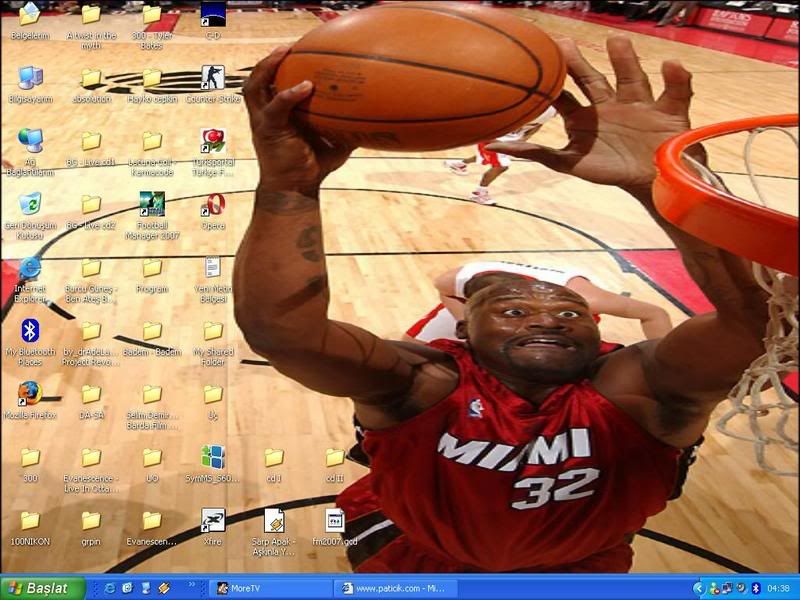
Task: Switch to www.paticik.com taskbar window
Action: coord(396,588)
